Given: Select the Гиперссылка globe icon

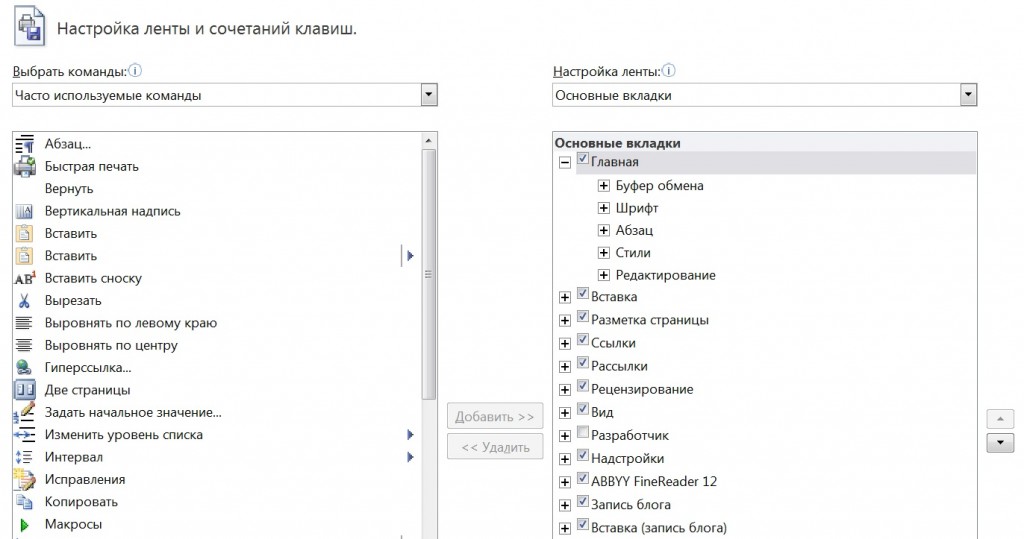Looking at the screenshot, I should 25,368.
